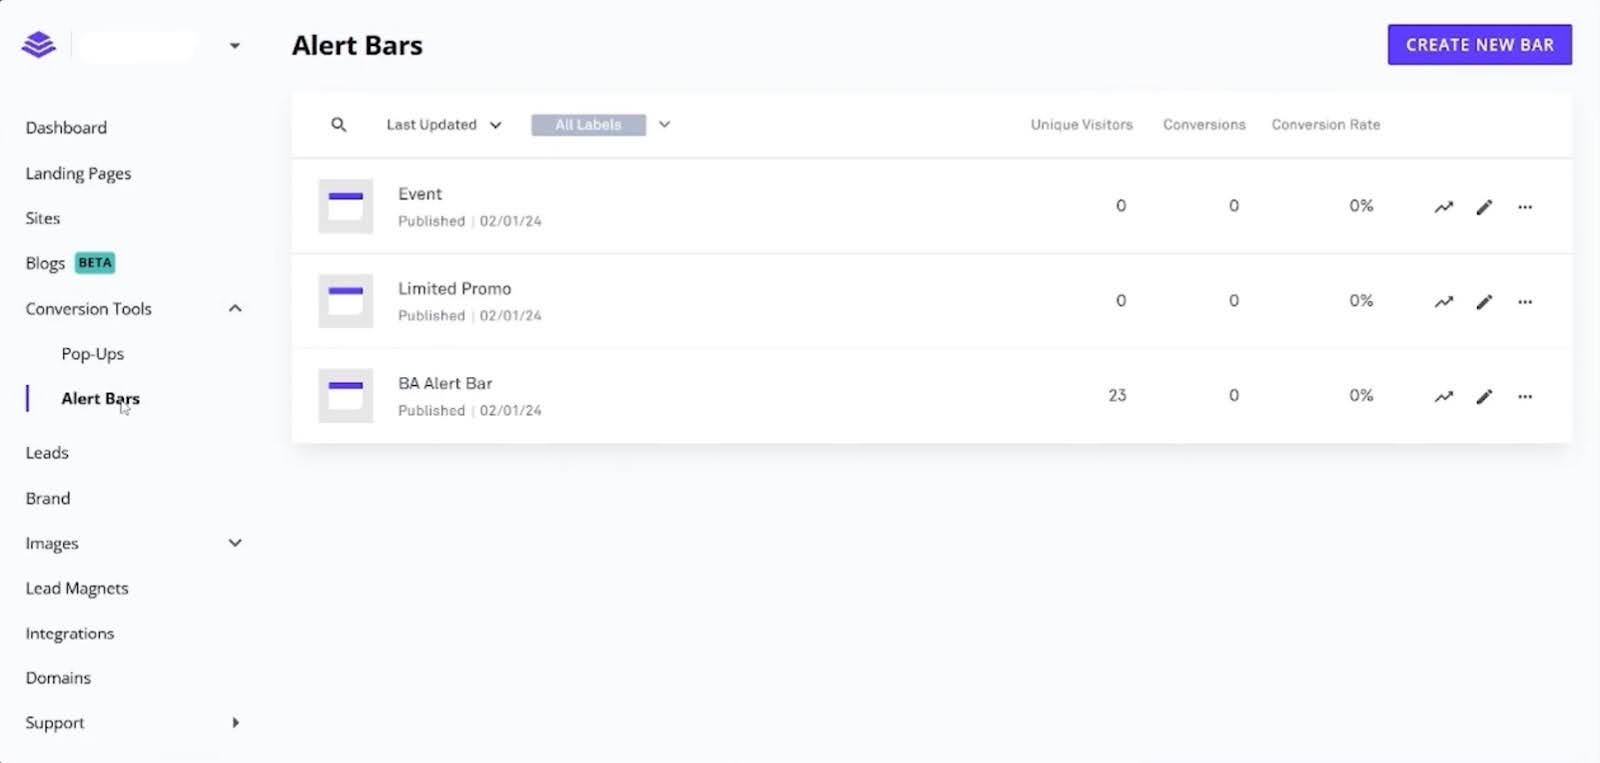Screen dimensions: 1600x763
Task: Click the Conversion Tools sidebar label
Action: click(89, 309)
